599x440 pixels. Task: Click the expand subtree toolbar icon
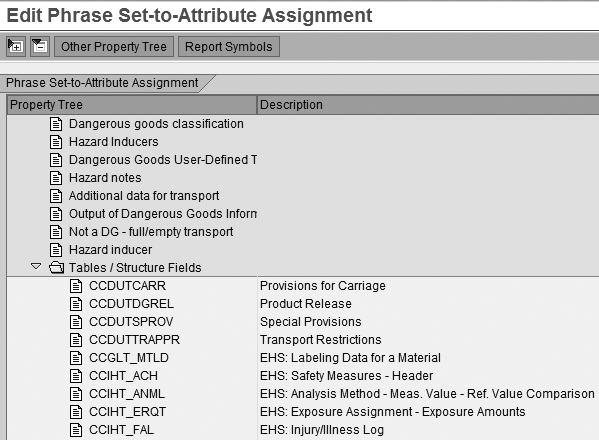click(16, 47)
